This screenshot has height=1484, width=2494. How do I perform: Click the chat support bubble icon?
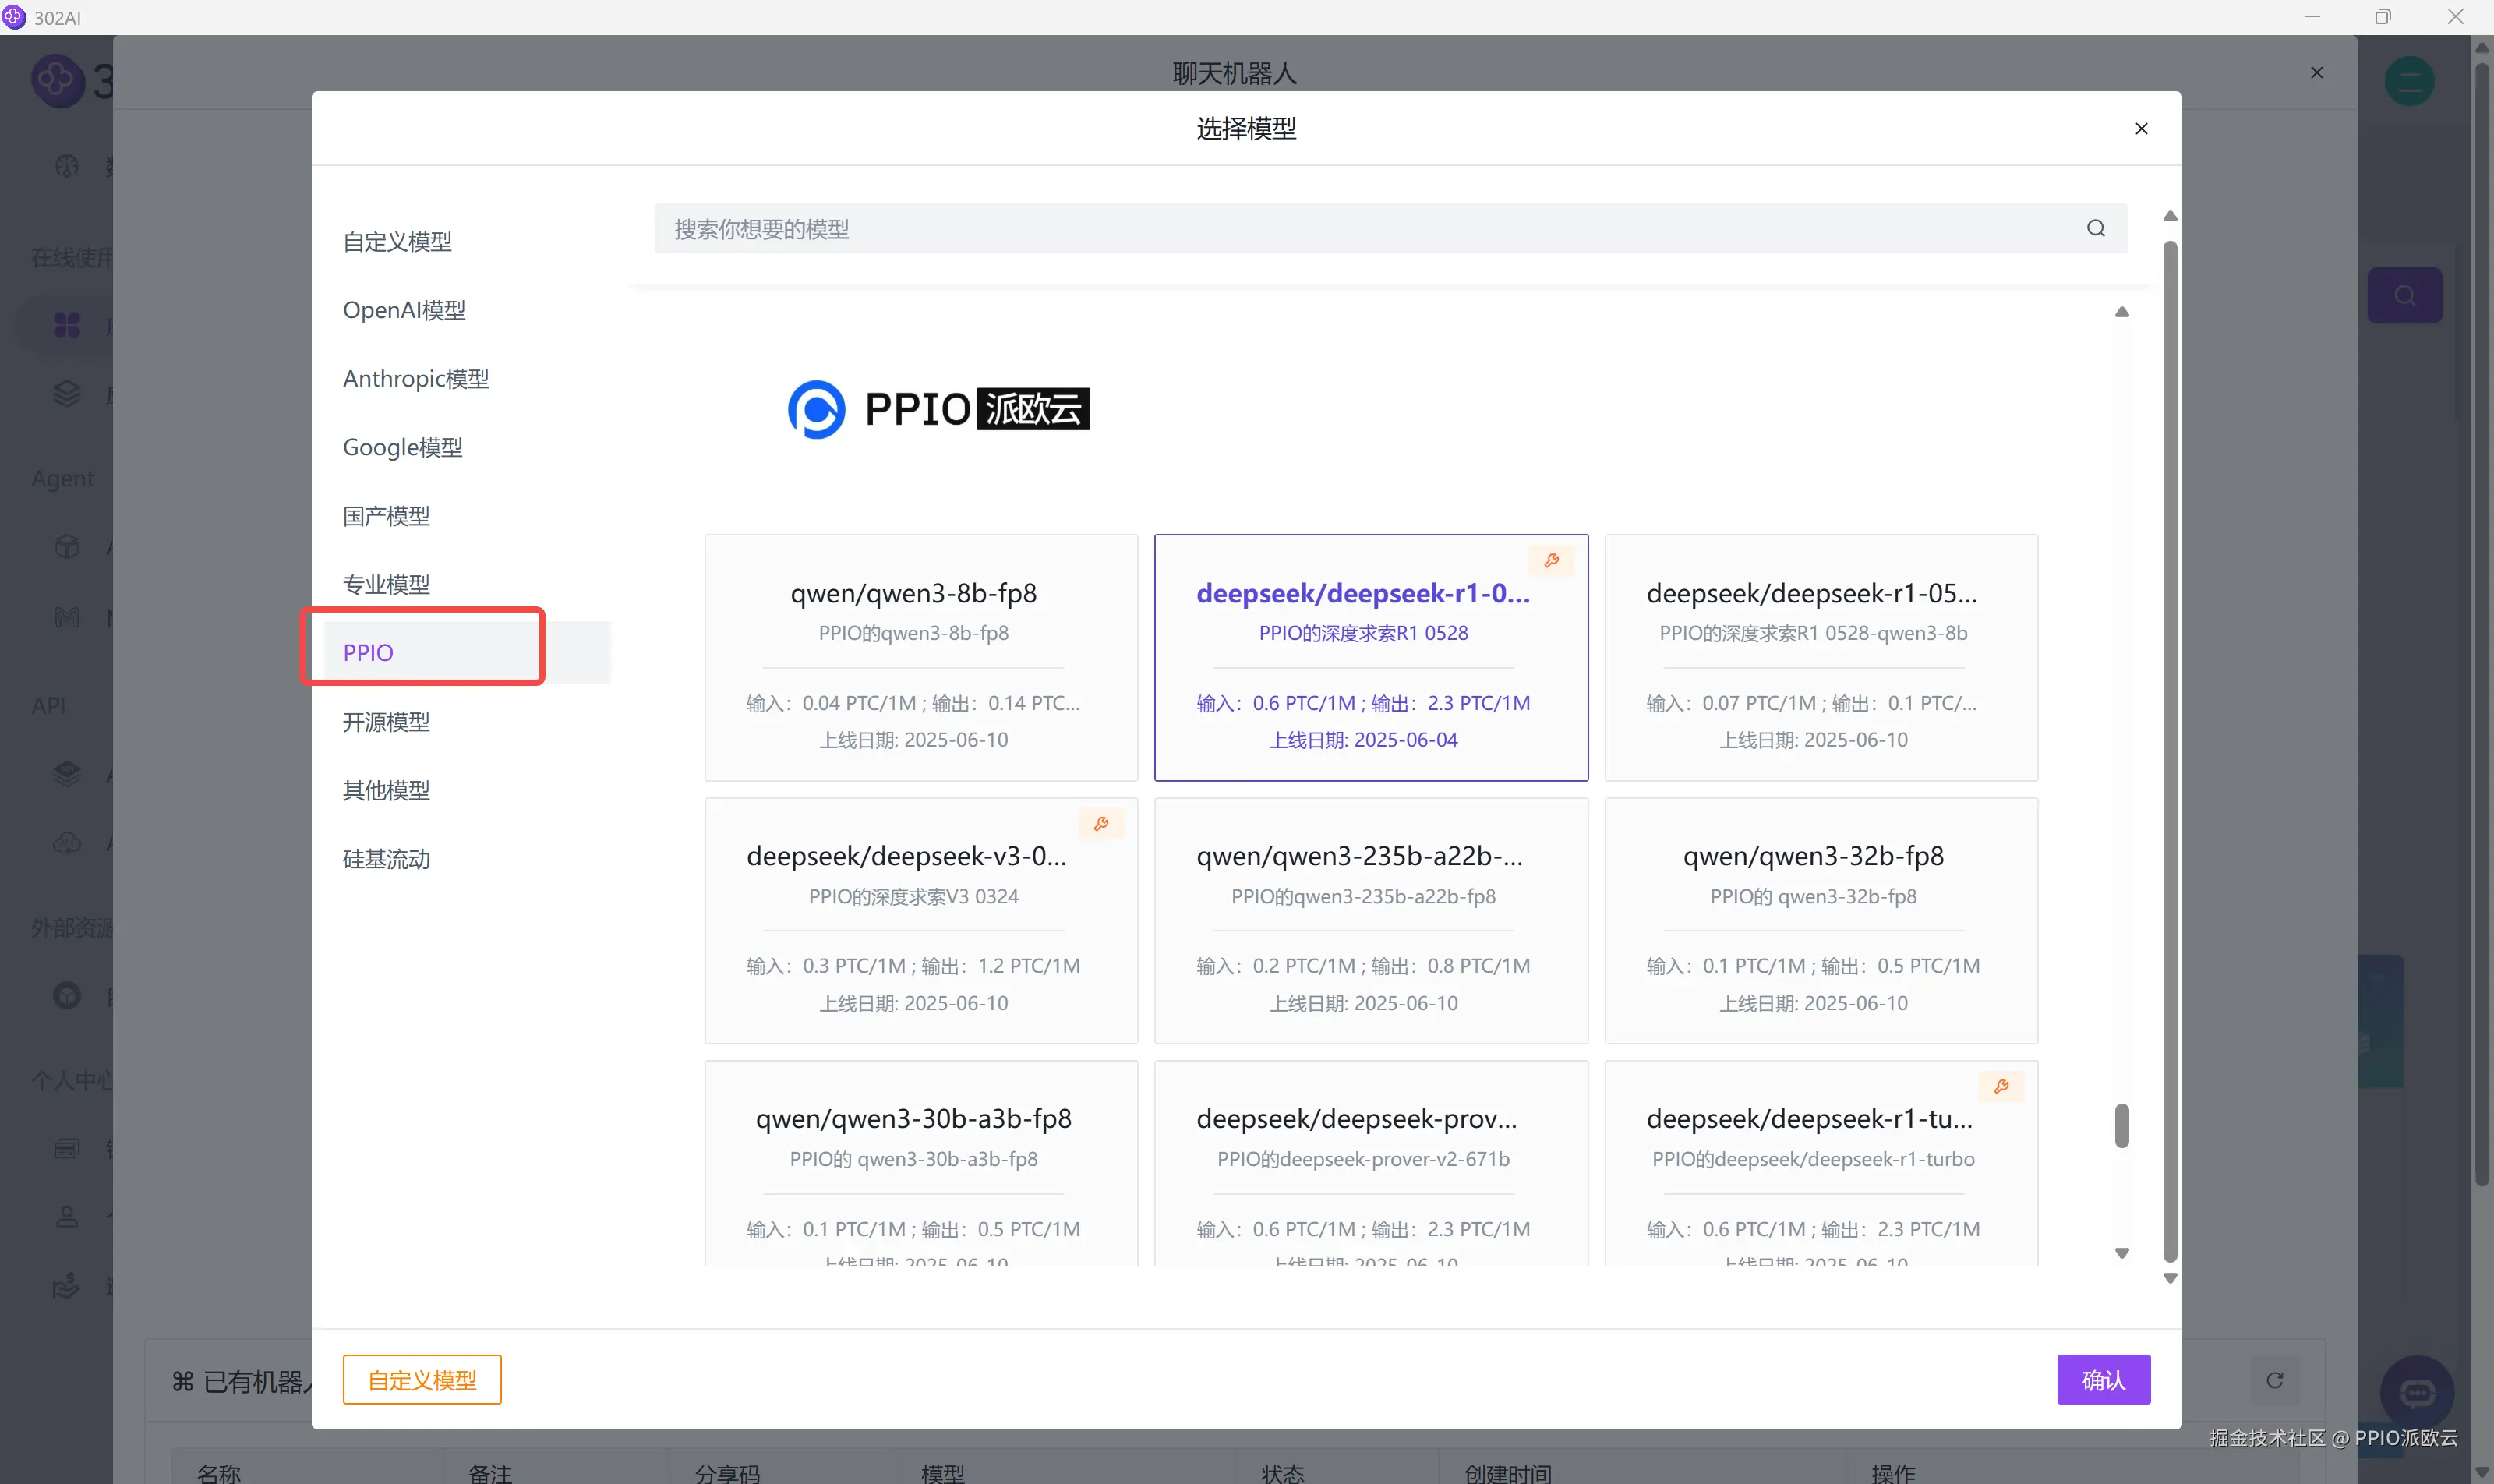pos(2416,1391)
